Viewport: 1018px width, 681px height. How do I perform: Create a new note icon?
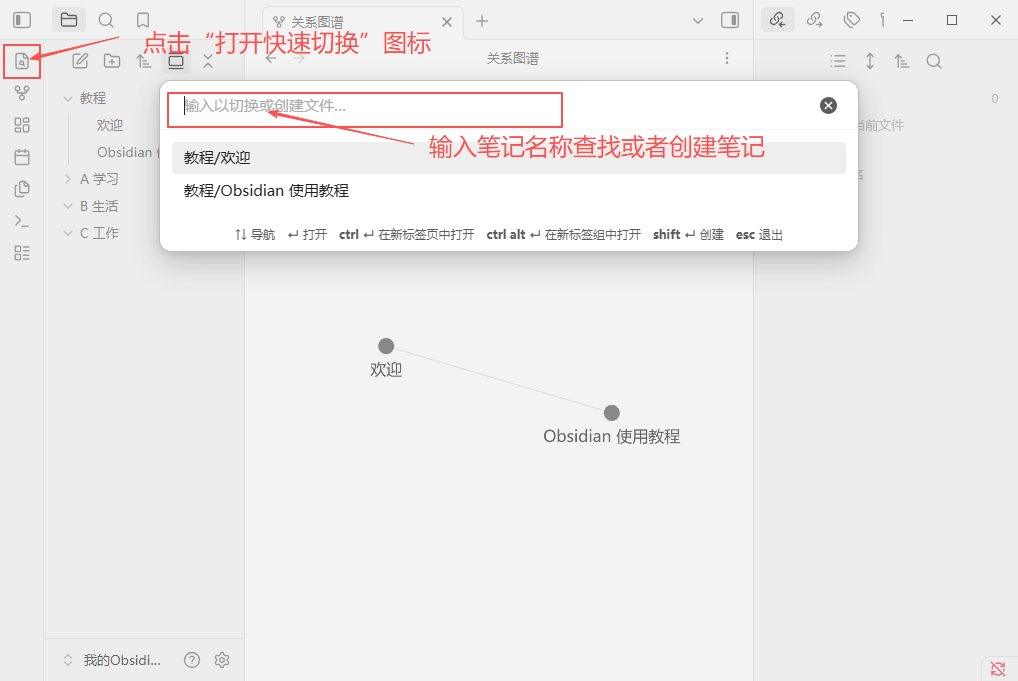click(x=80, y=61)
